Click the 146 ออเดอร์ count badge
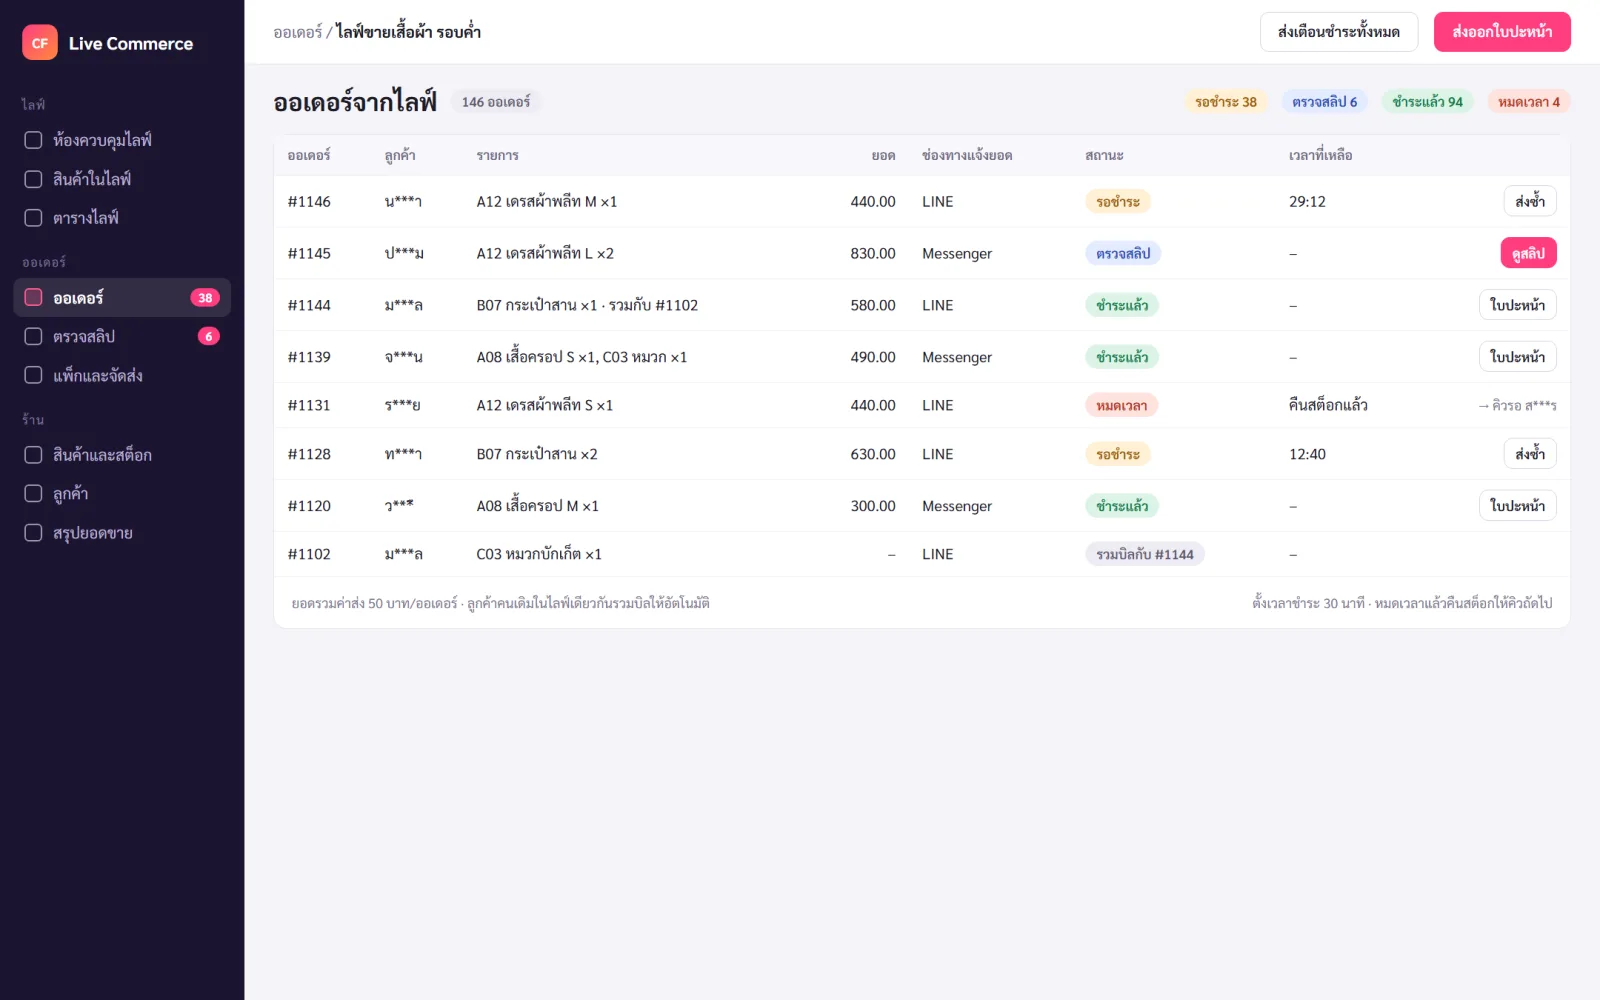The image size is (1600, 1000). [x=496, y=102]
